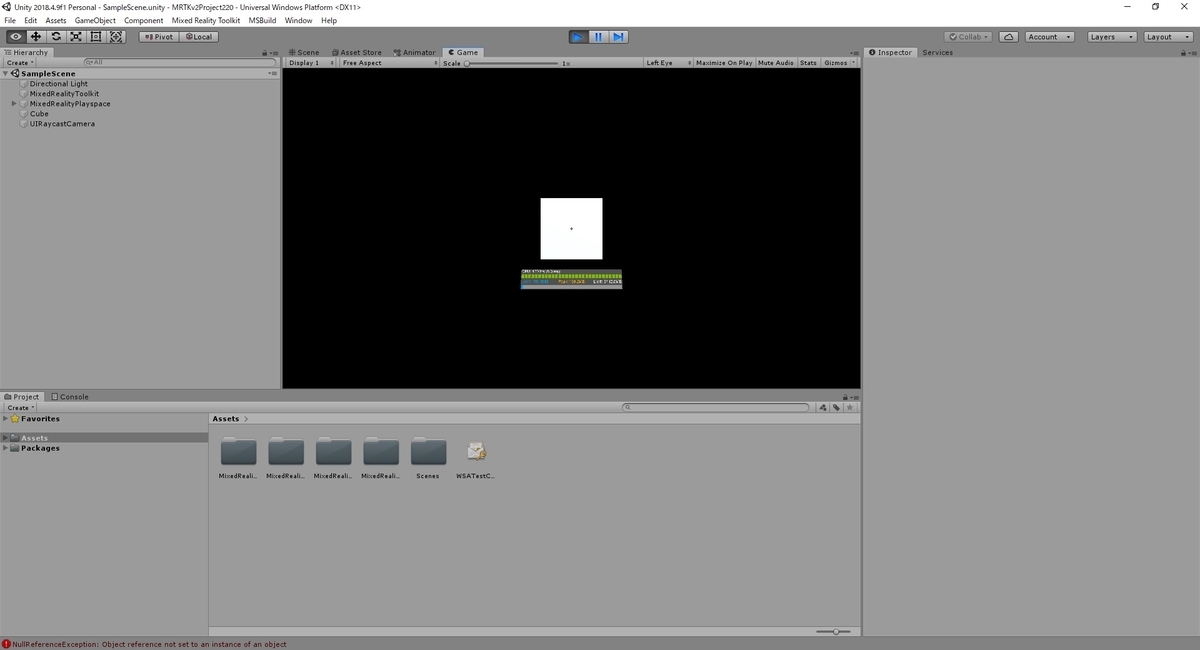Select the Rotate tool
Image resolution: width=1200 pixels, height=650 pixels.
click(x=56, y=37)
